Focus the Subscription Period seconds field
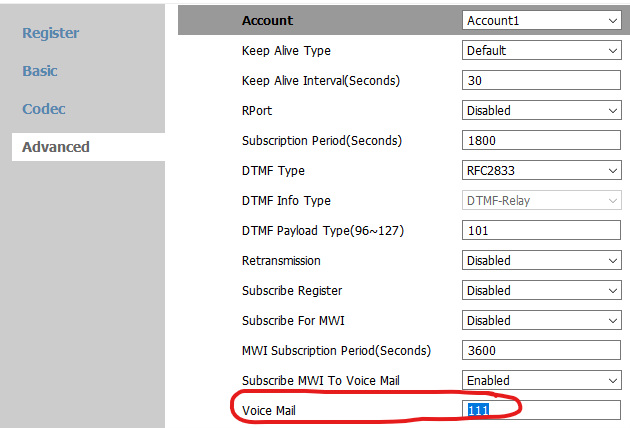This screenshot has height=428, width=630. [x=541, y=140]
